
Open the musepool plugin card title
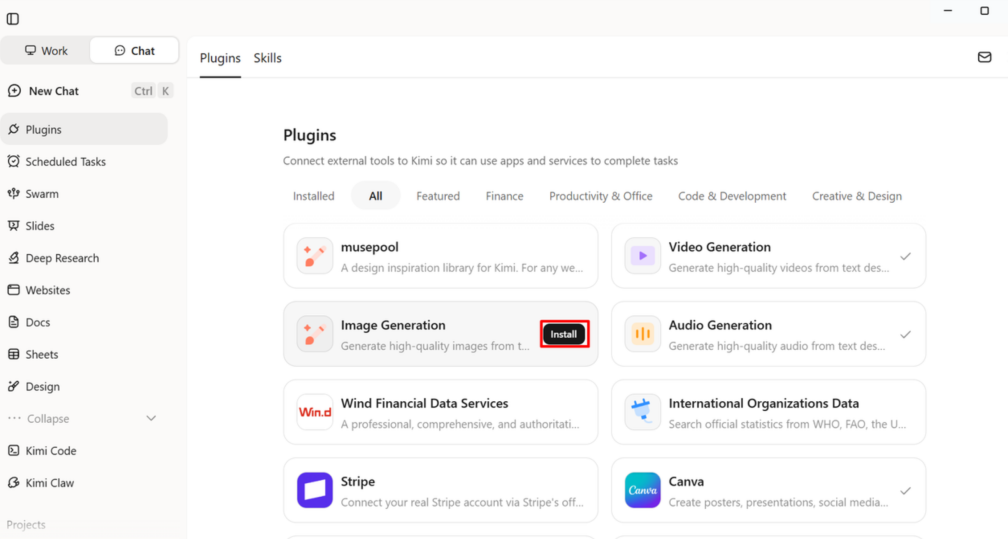370,247
